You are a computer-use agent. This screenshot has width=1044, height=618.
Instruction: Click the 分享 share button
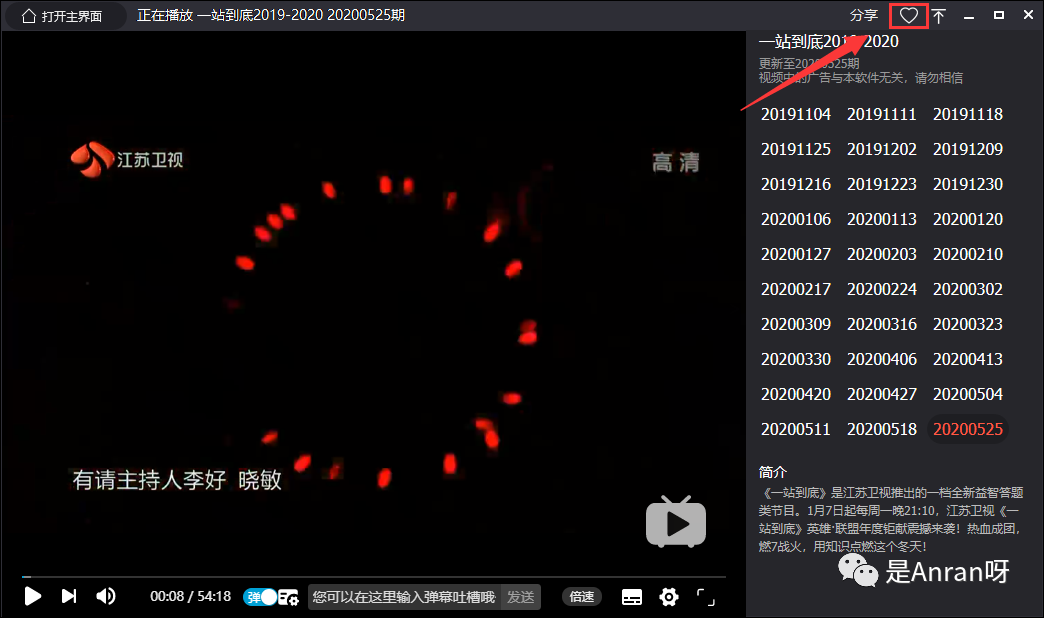864,15
